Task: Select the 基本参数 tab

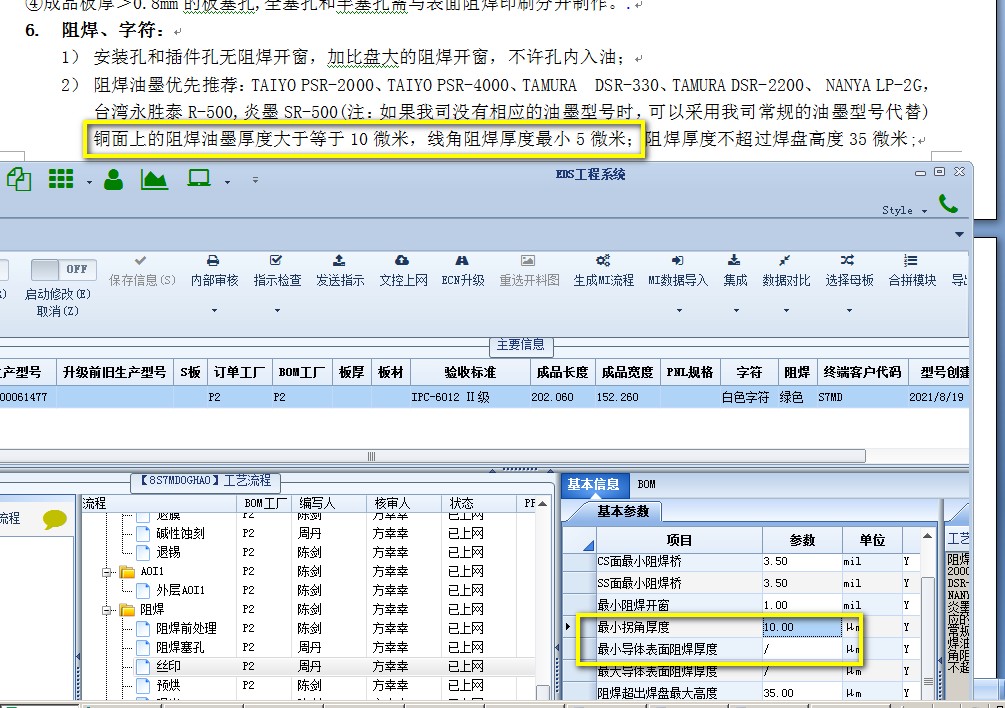Action: (x=623, y=511)
